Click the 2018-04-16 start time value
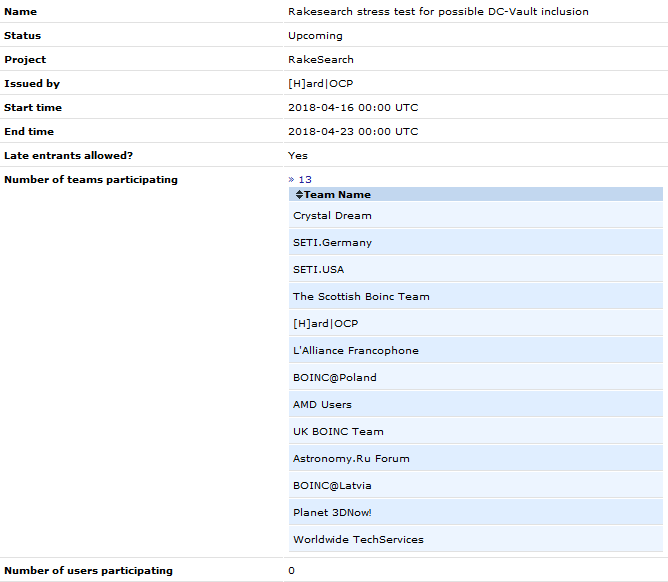This screenshot has height=582, width=668. click(x=353, y=108)
